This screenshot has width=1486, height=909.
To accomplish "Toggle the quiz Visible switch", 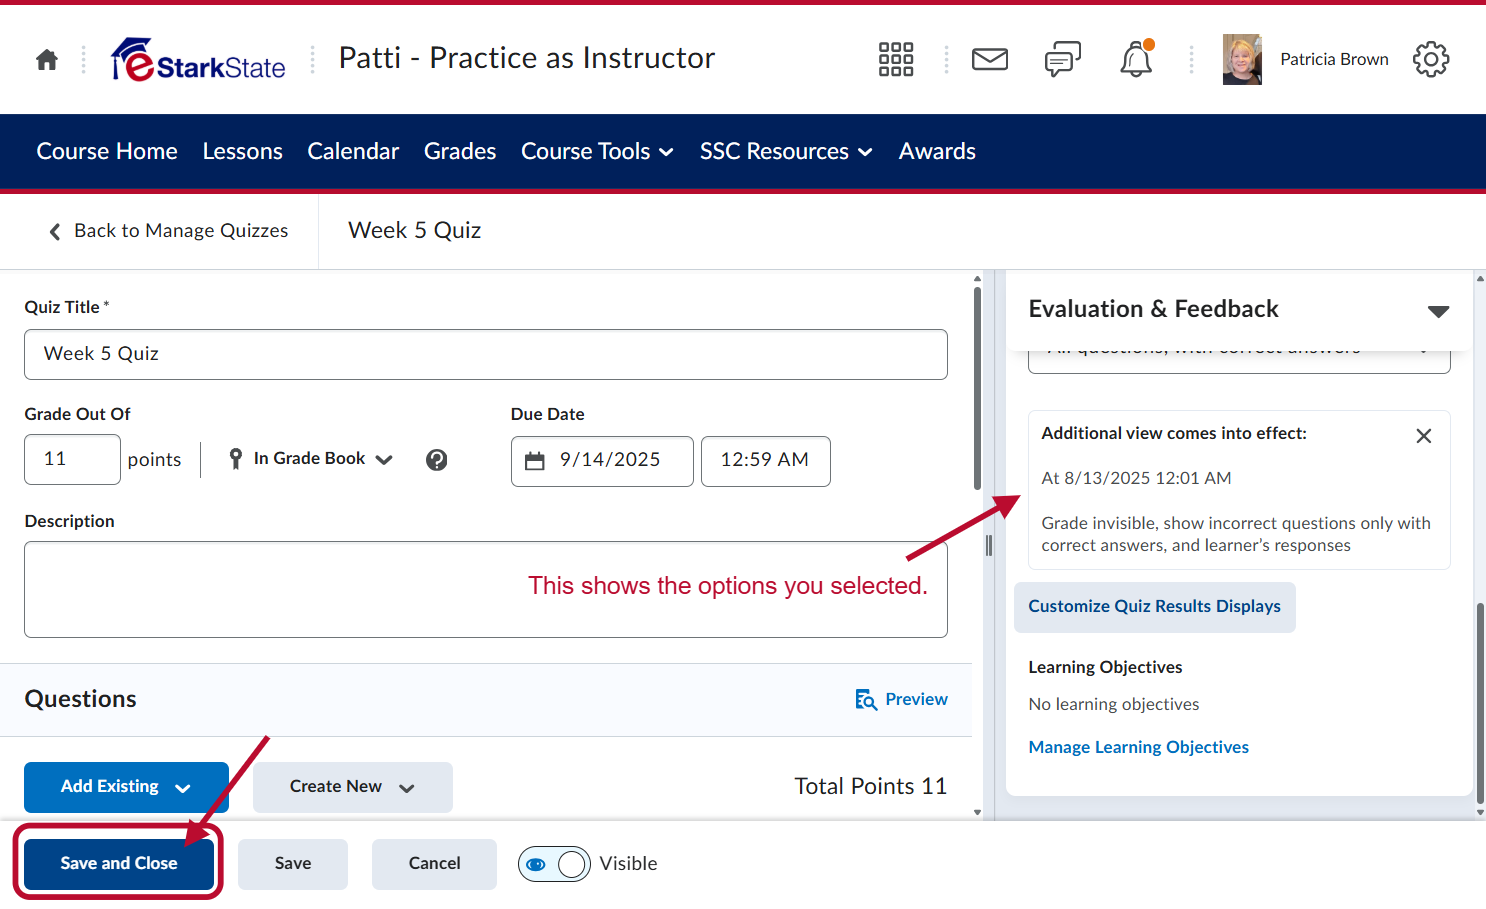I will (x=554, y=864).
